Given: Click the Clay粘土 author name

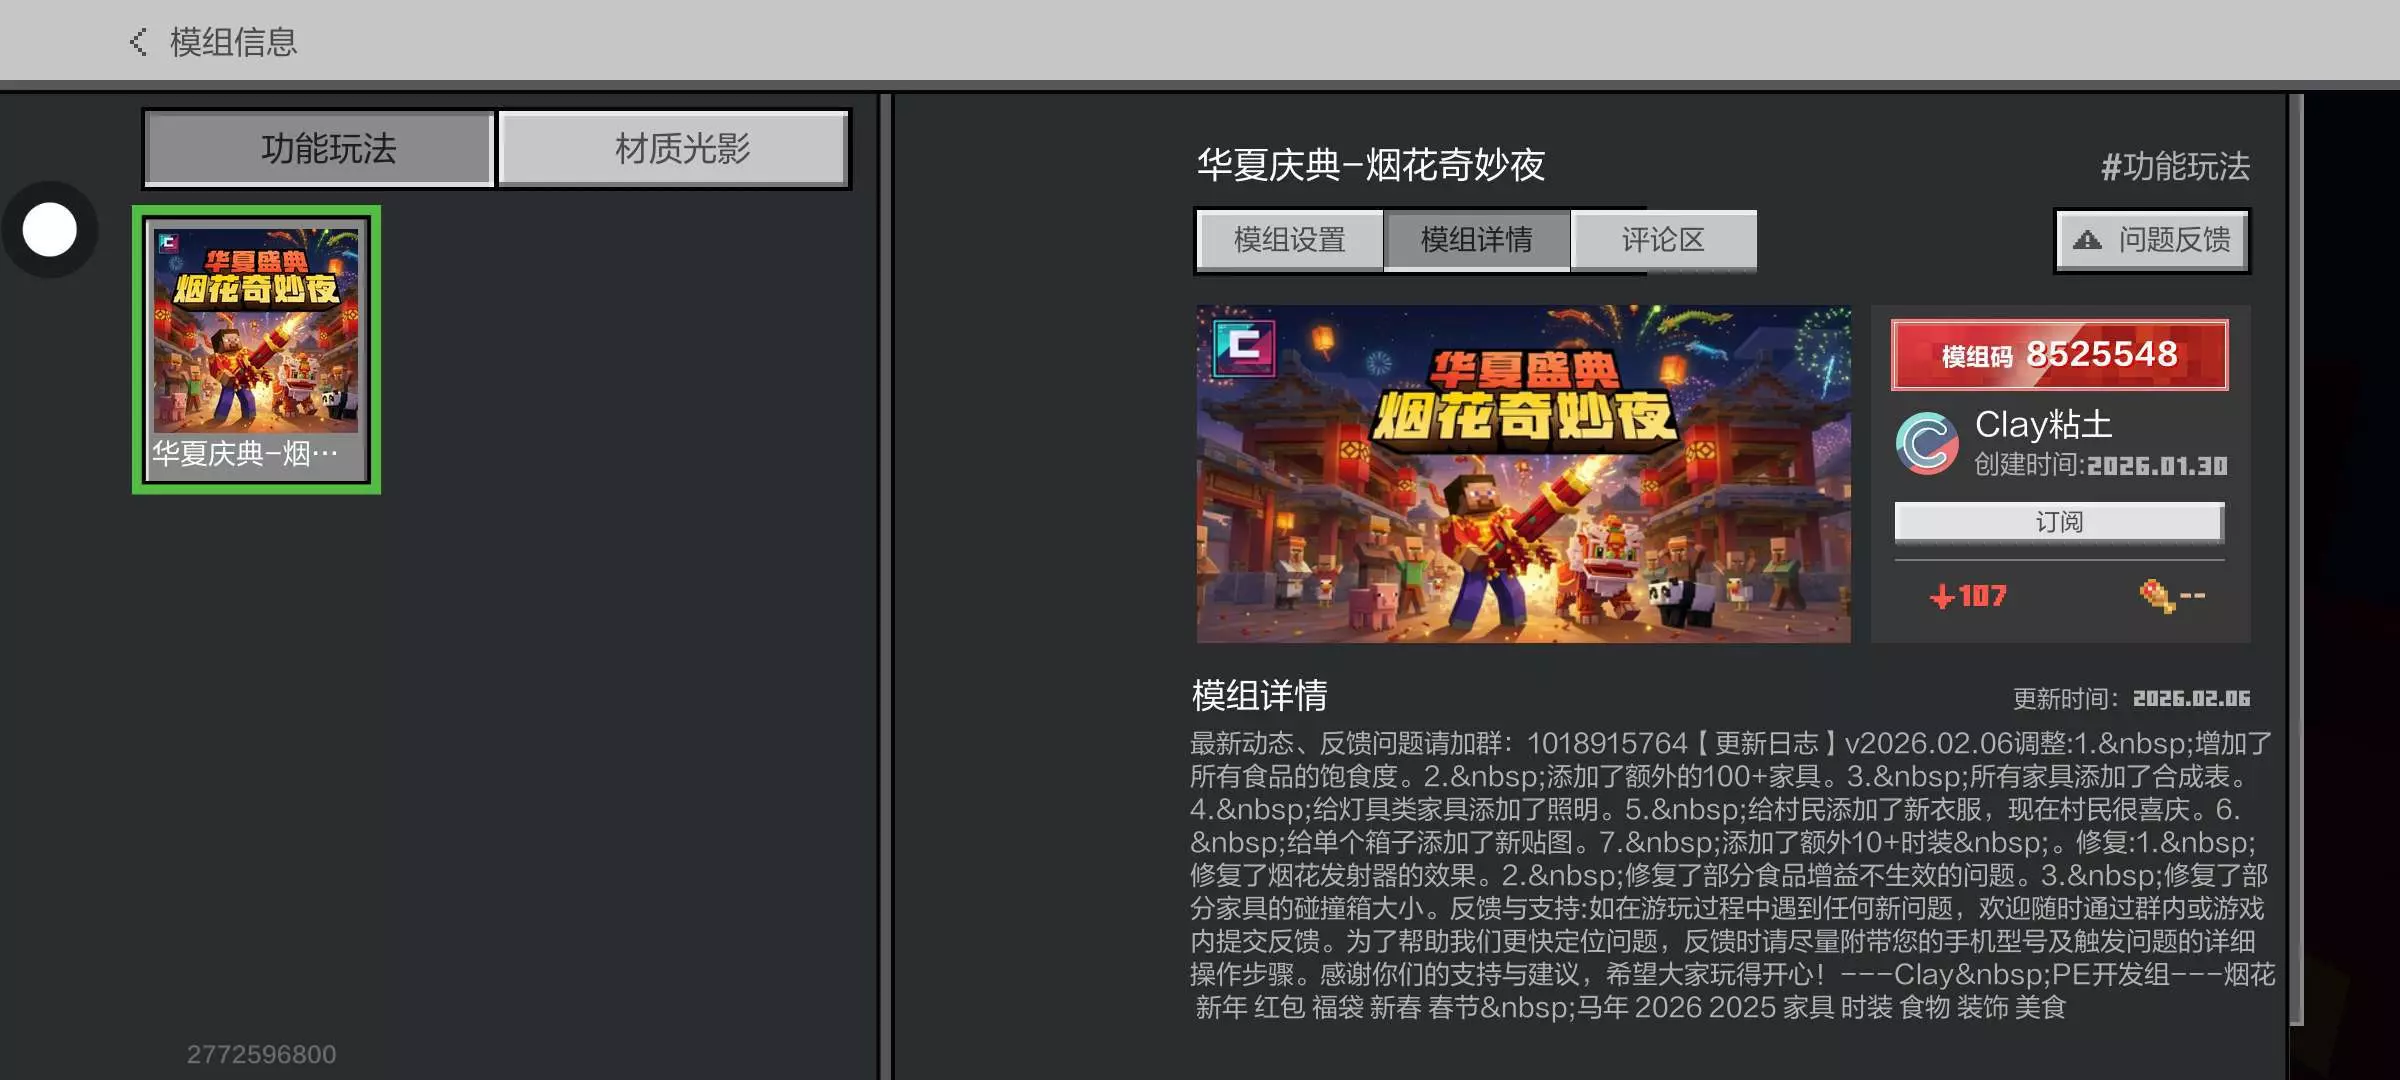Looking at the screenshot, I should click(x=2043, y=425).
